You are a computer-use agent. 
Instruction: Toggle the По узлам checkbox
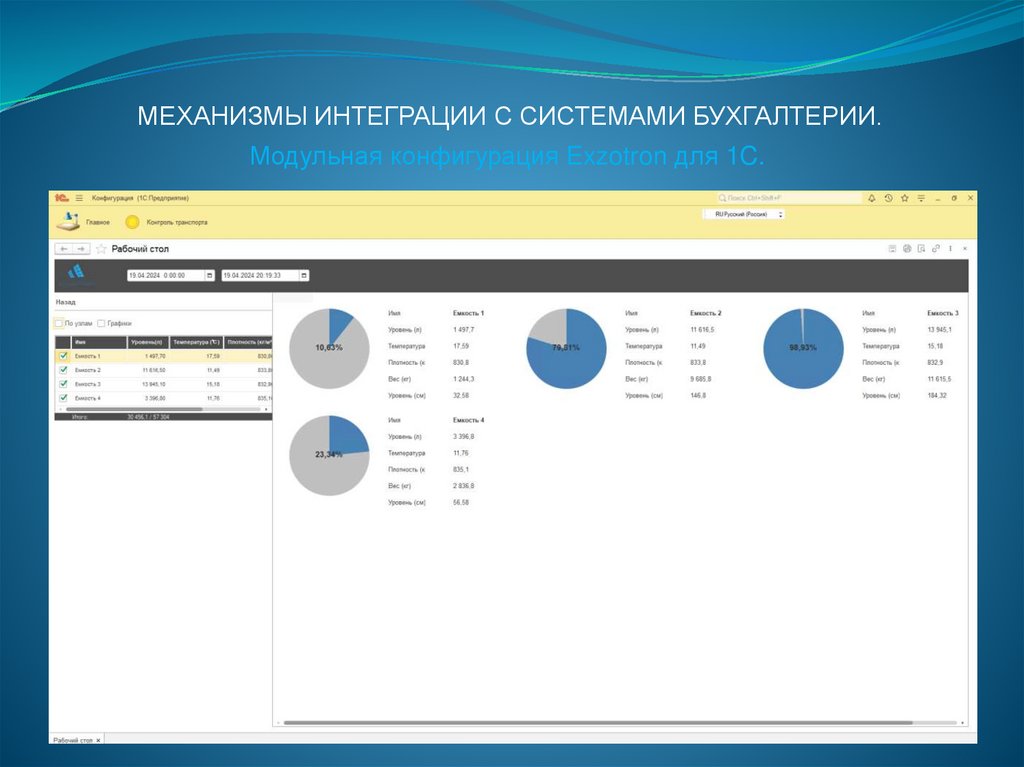(59, 323)
